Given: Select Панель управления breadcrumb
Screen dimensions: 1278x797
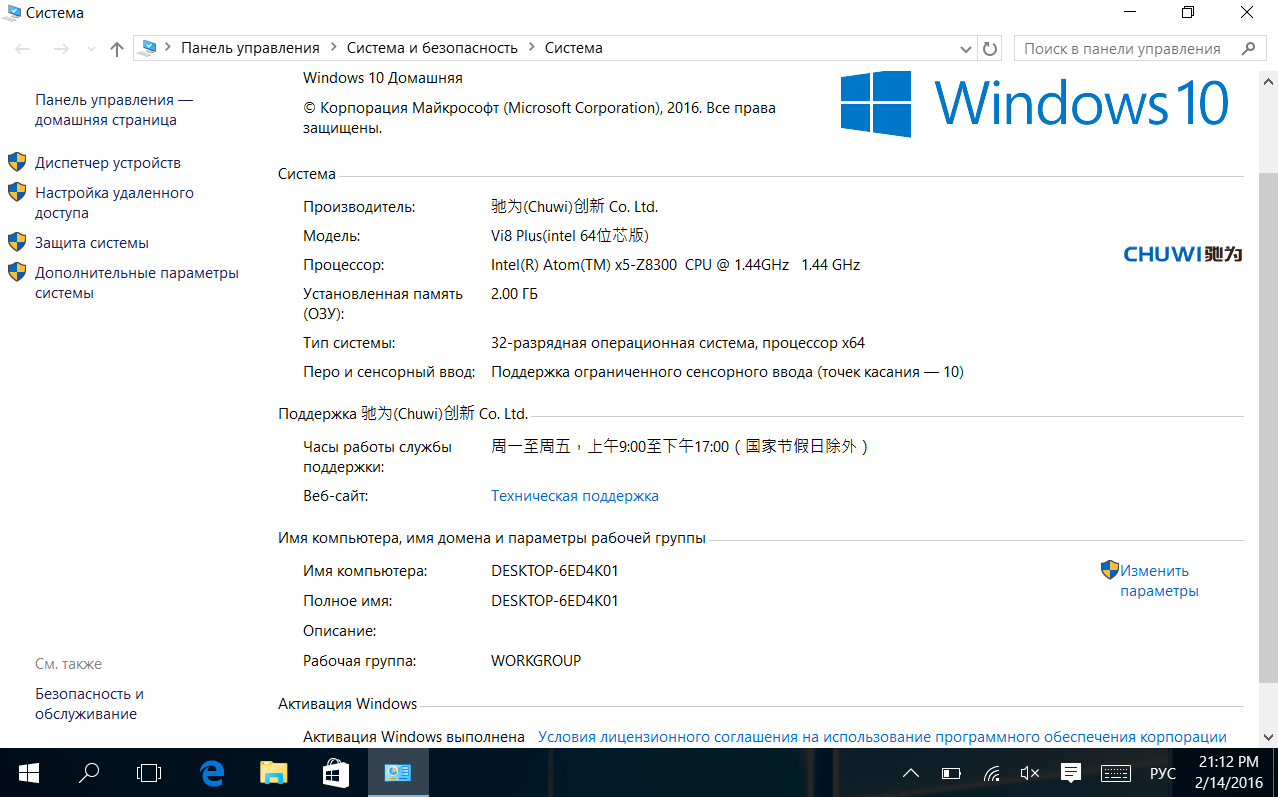Looking at the screenshot, I should point(250,48).
